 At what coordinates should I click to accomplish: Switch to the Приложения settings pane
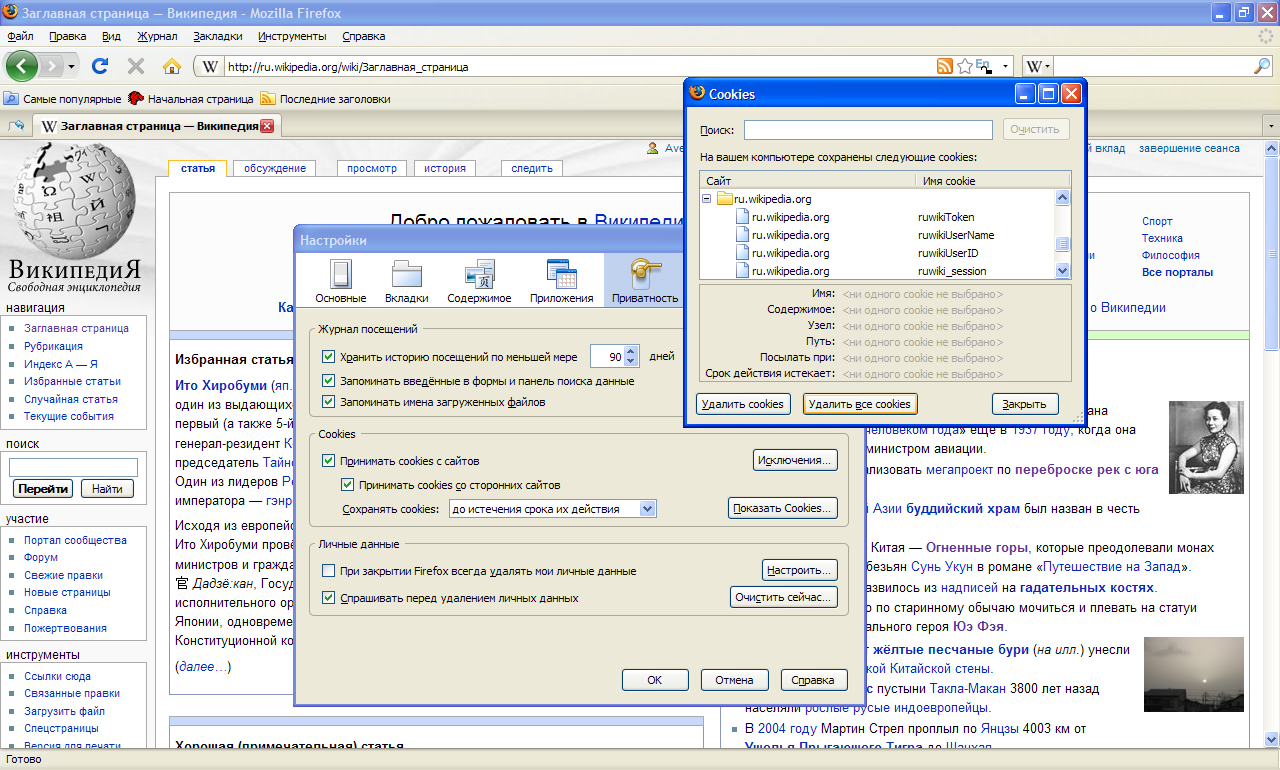(562, 280)
